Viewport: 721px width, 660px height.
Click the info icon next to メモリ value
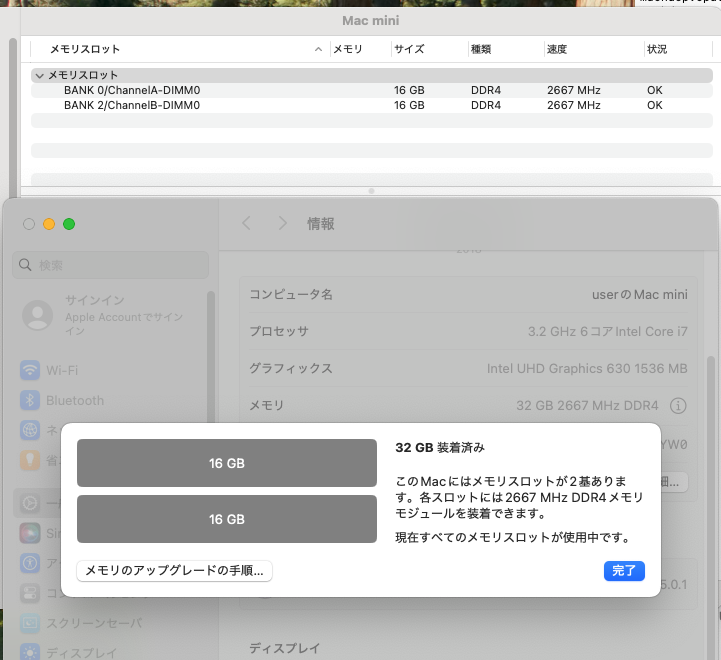[x=678, y=405]
